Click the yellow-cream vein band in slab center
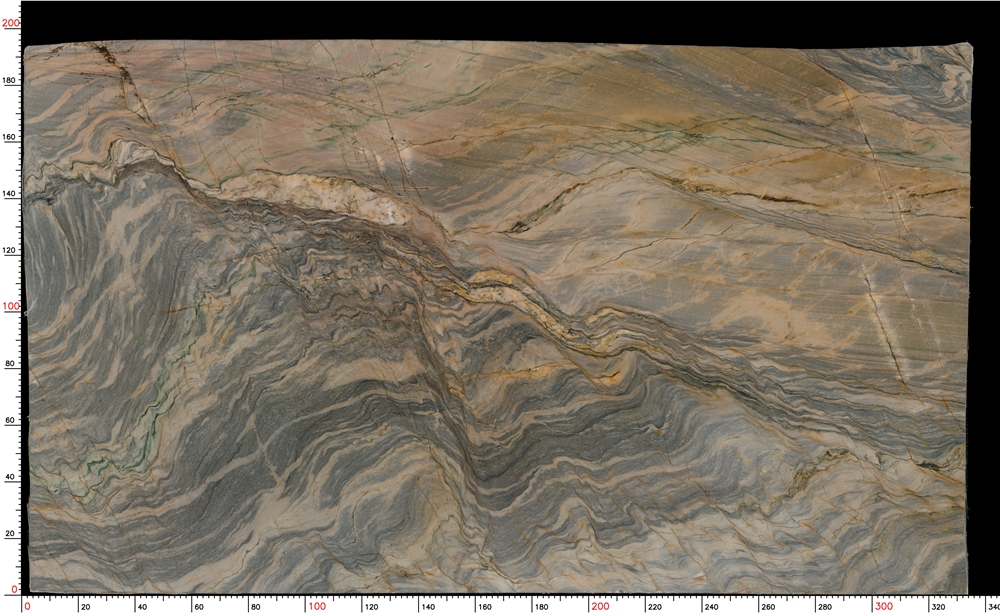The width and height of the screenshot is (1000, 616). pyautogui.click(x=520, y=300)
